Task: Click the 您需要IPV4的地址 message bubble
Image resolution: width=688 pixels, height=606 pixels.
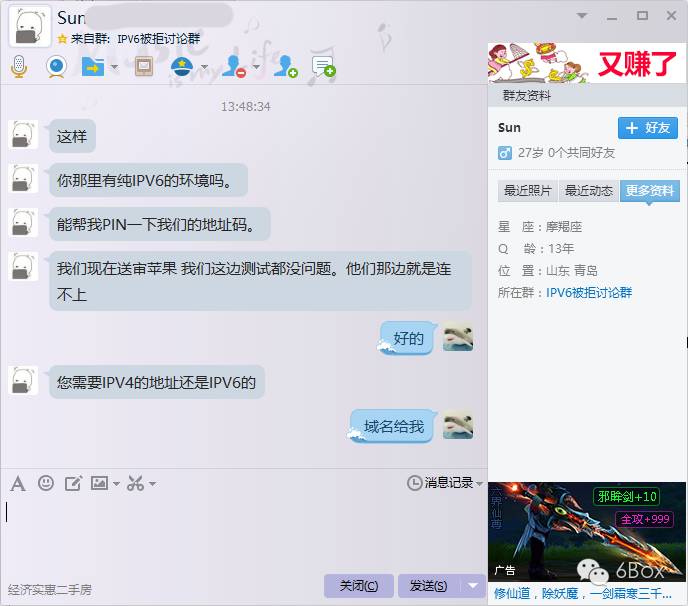Action: tap(157, 382)
